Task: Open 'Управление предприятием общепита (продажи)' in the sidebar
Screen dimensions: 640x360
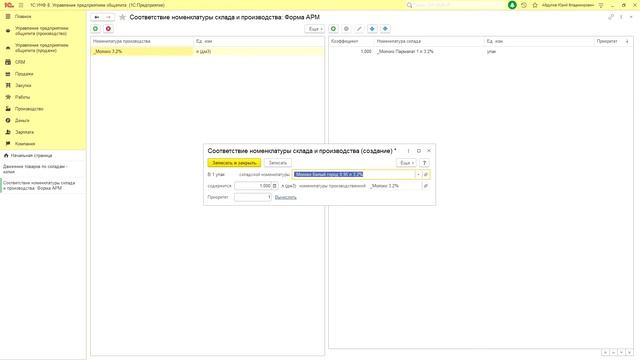Action: pos(41,48)
